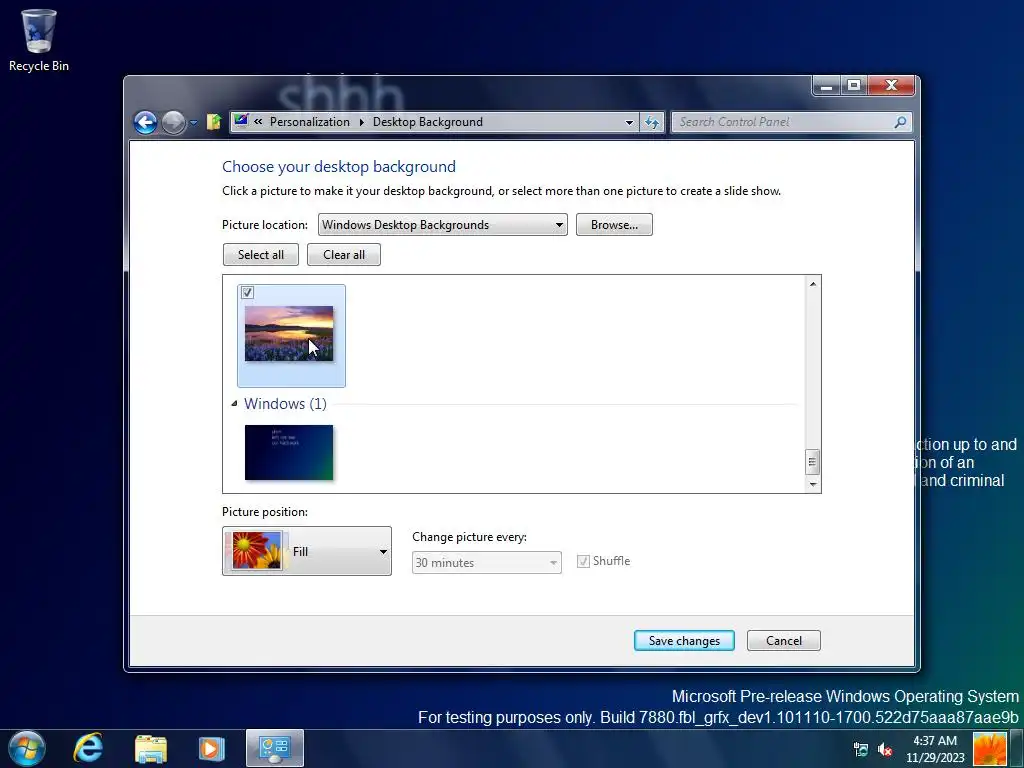Click the taskbar clock 4:37 AM
This screenshot has width=1024, height=768.
tap(935, 749)
